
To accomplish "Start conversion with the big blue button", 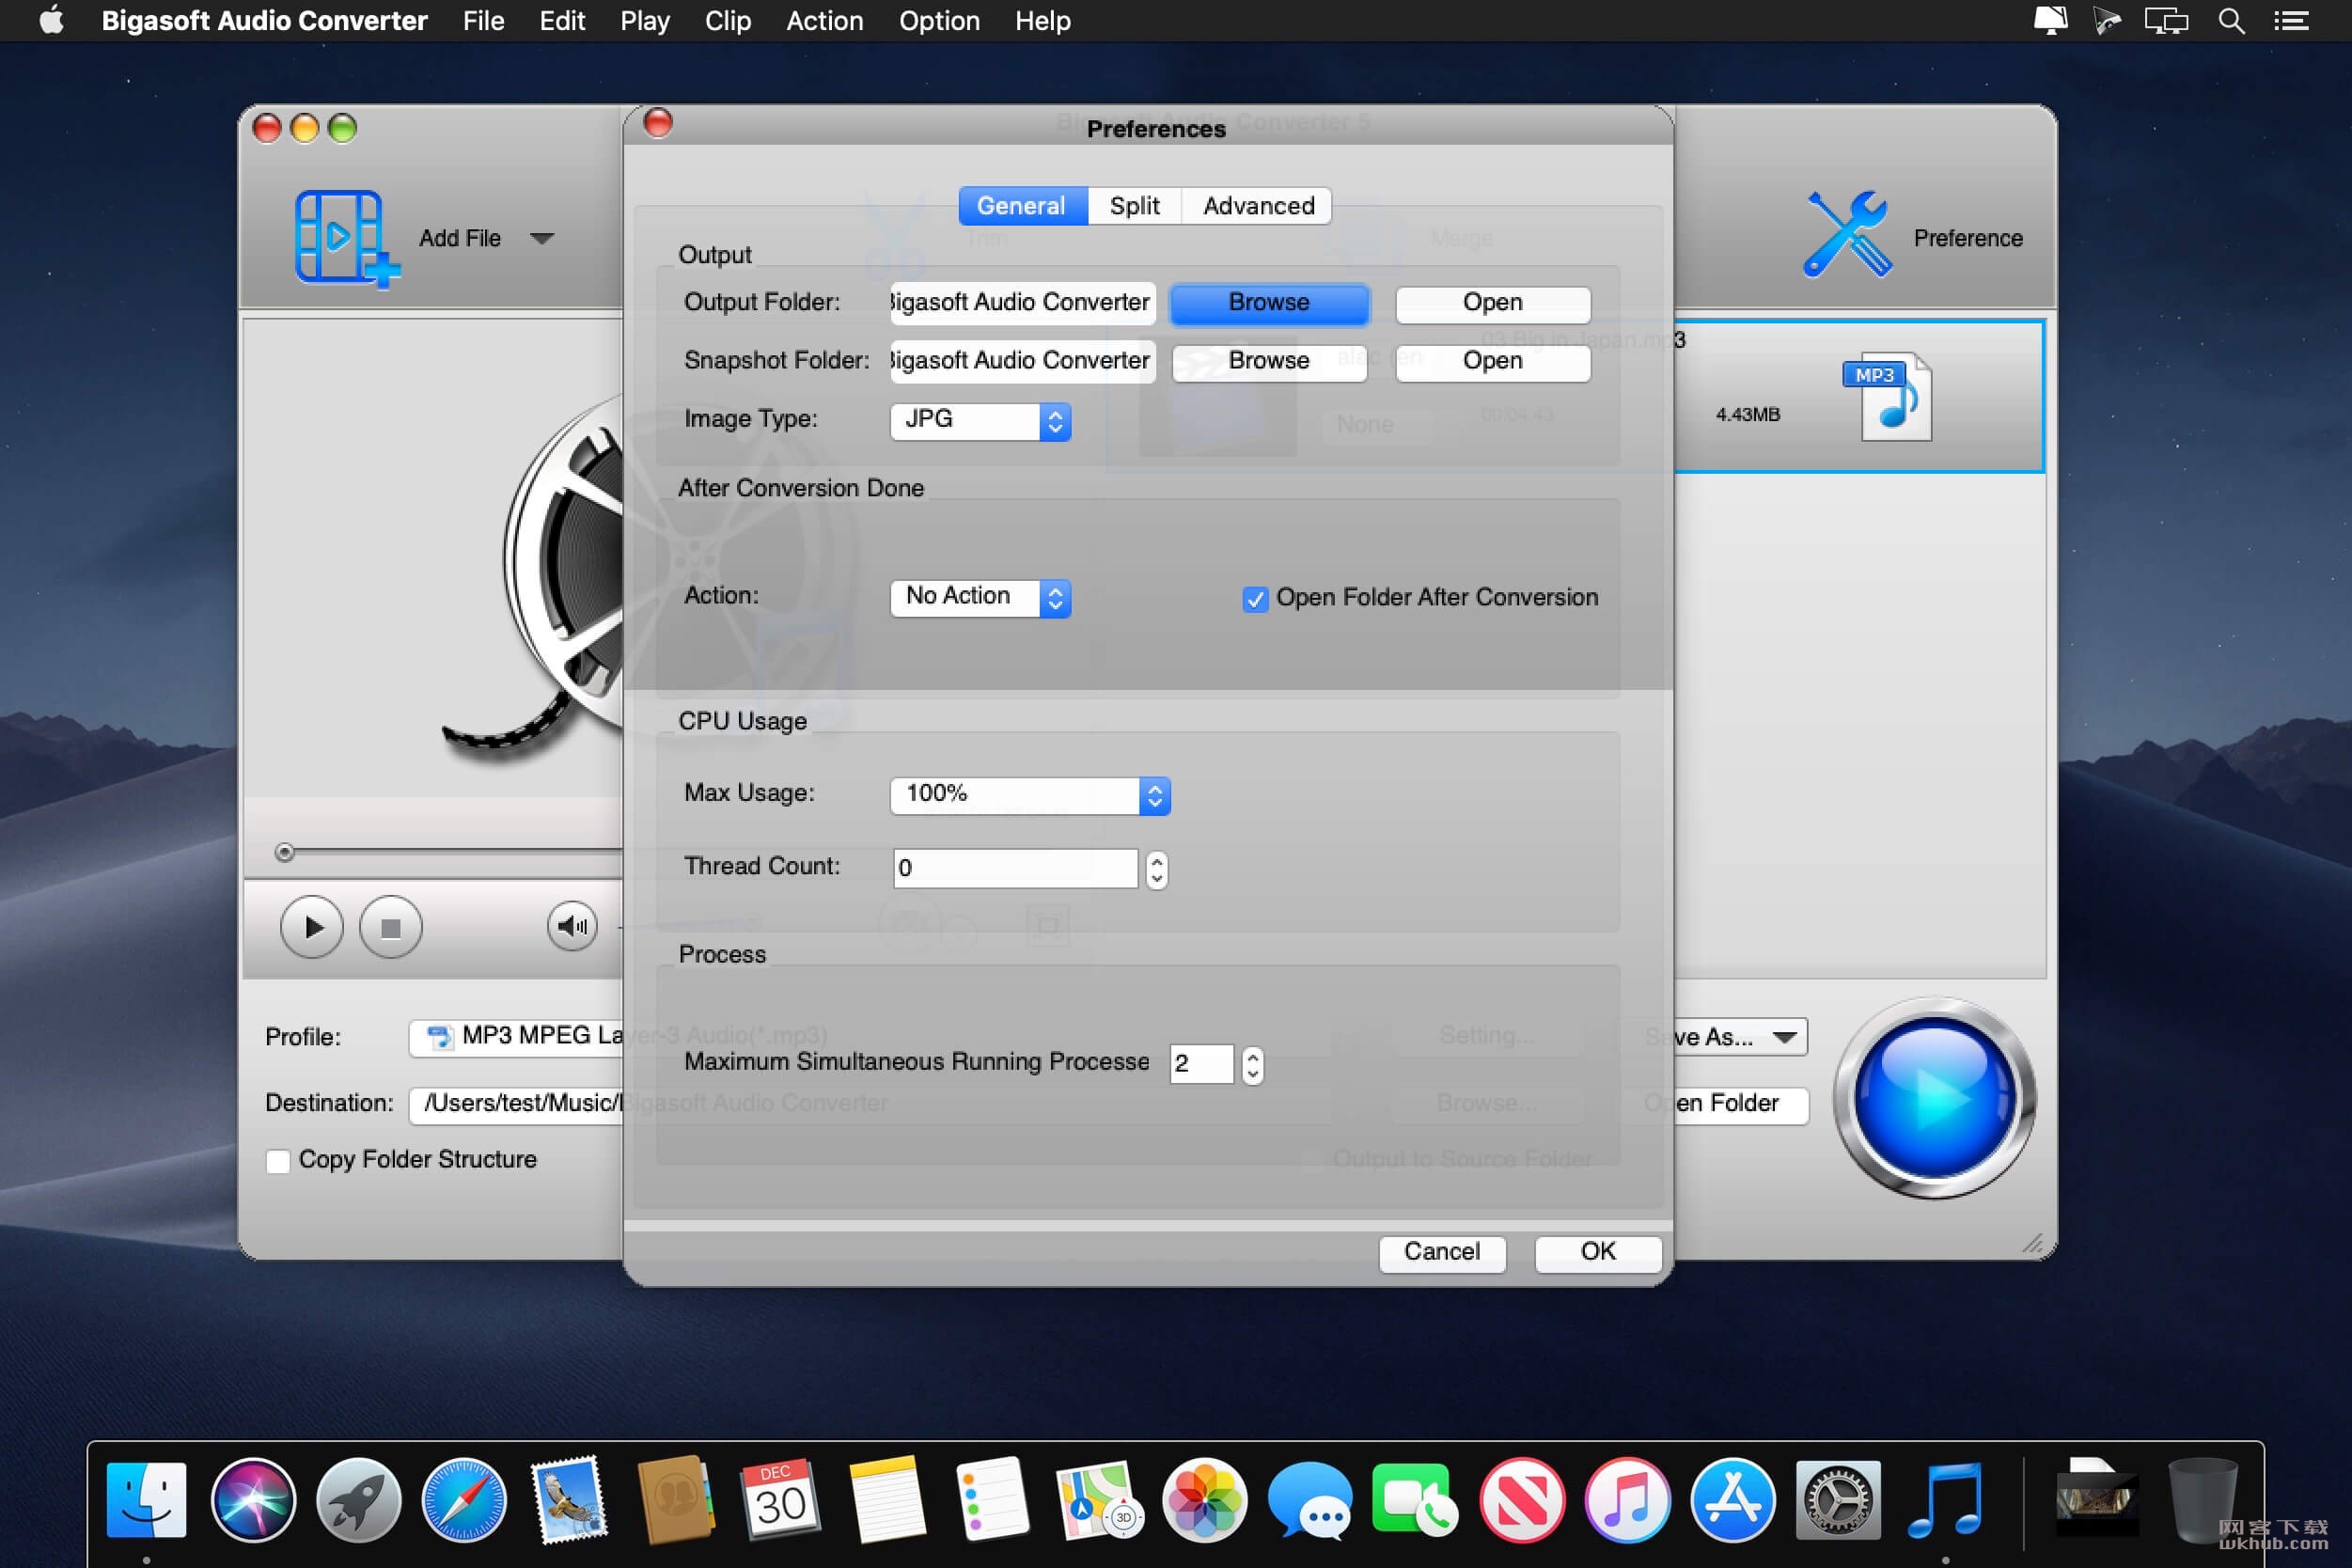I will tap(1933, 1097).
